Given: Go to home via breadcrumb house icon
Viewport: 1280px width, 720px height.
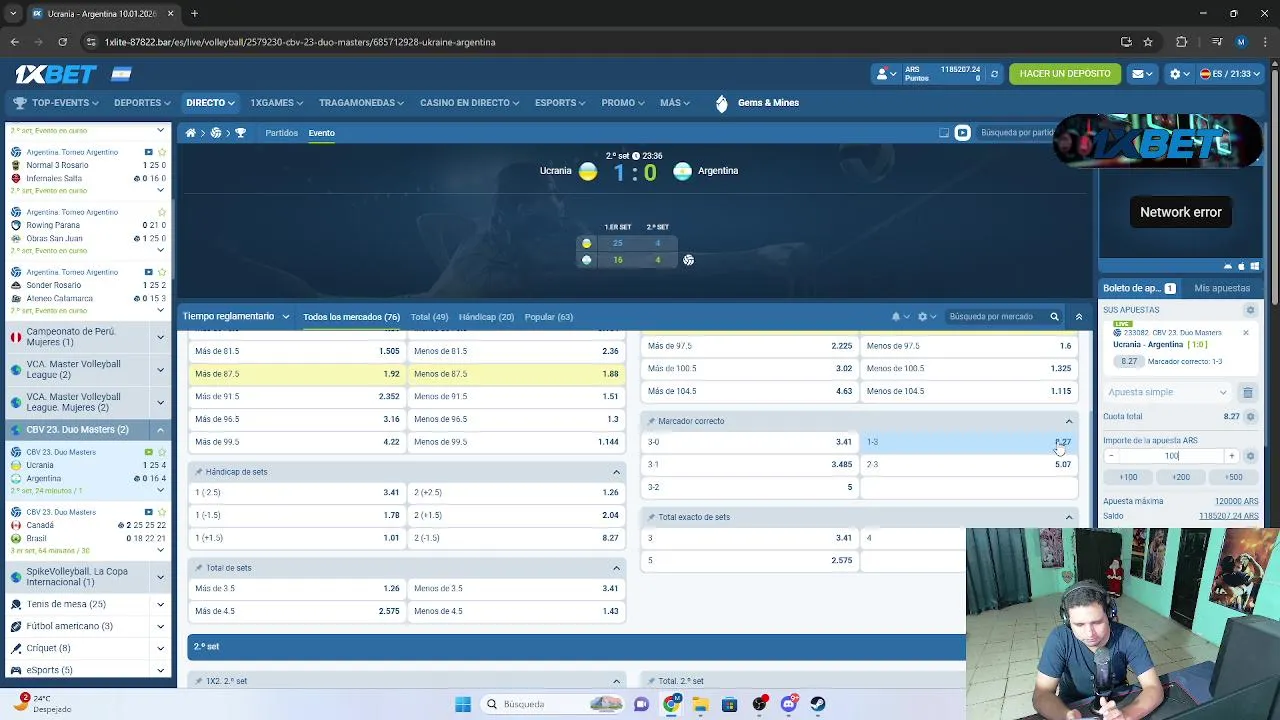Looking at the screenshot, I should [190, 133].
